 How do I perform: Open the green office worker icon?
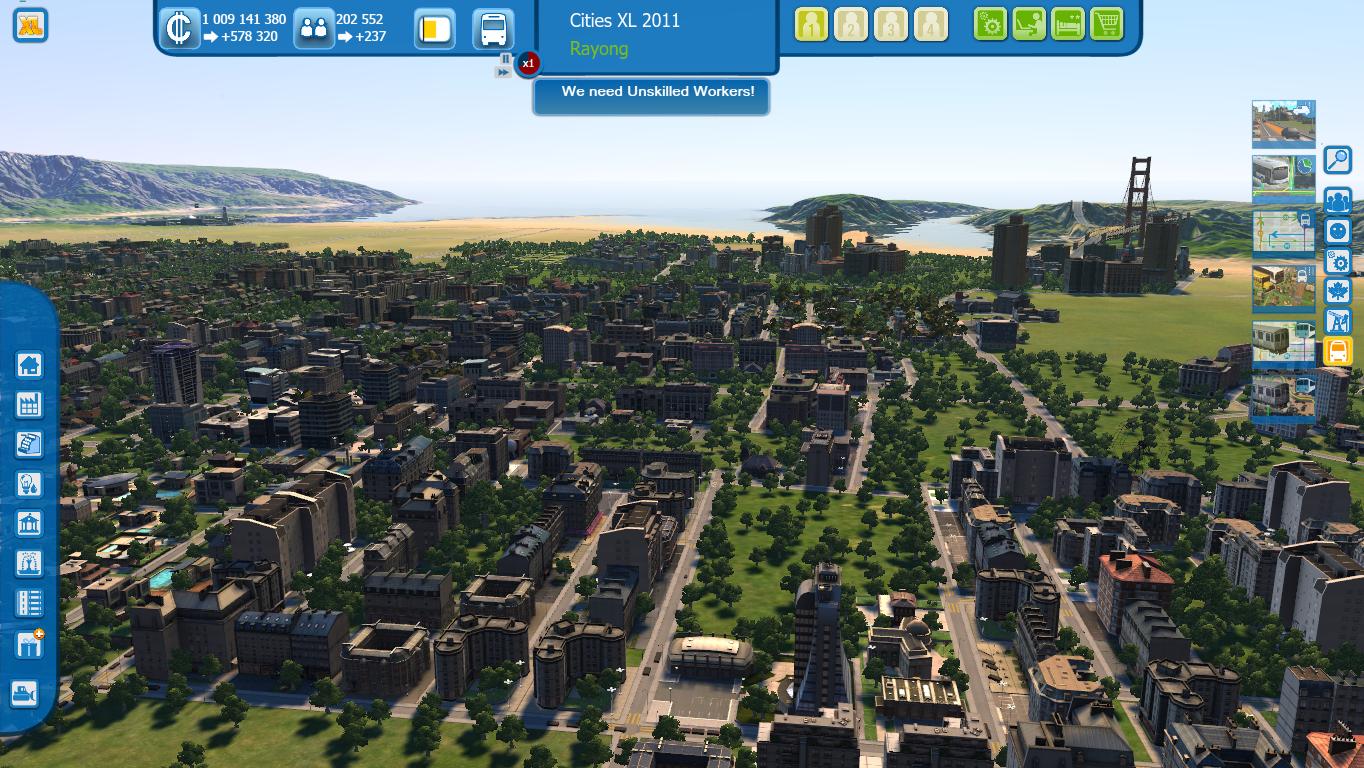pos(1029,24)
